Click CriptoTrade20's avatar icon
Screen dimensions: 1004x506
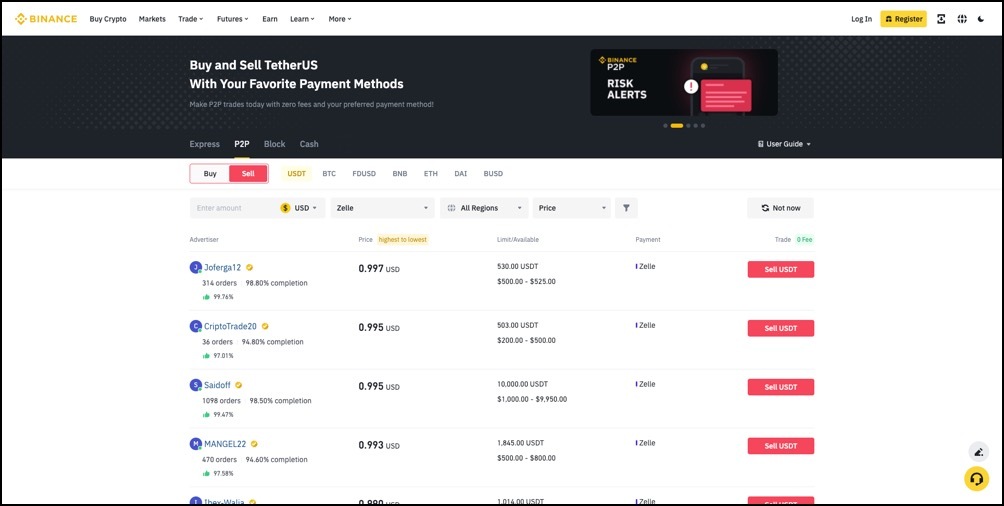(x=195, y=326)
